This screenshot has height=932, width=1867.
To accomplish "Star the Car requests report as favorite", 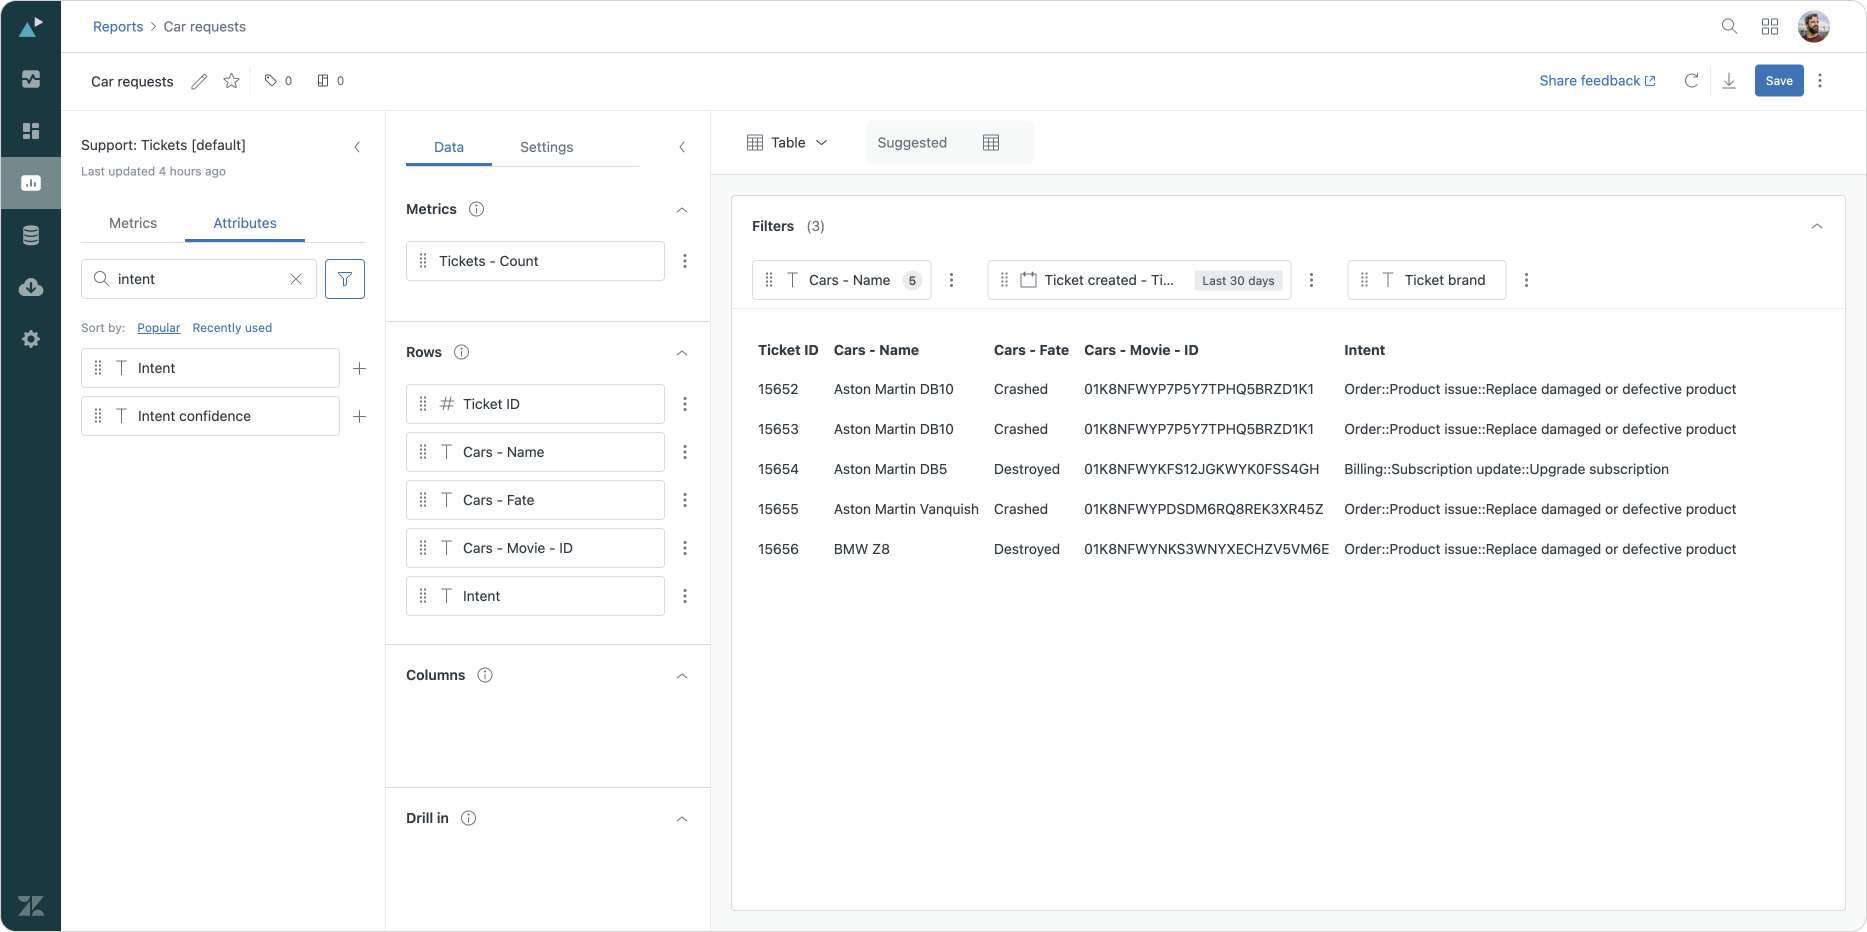I will pyautogui.click(x=231, y=81).
